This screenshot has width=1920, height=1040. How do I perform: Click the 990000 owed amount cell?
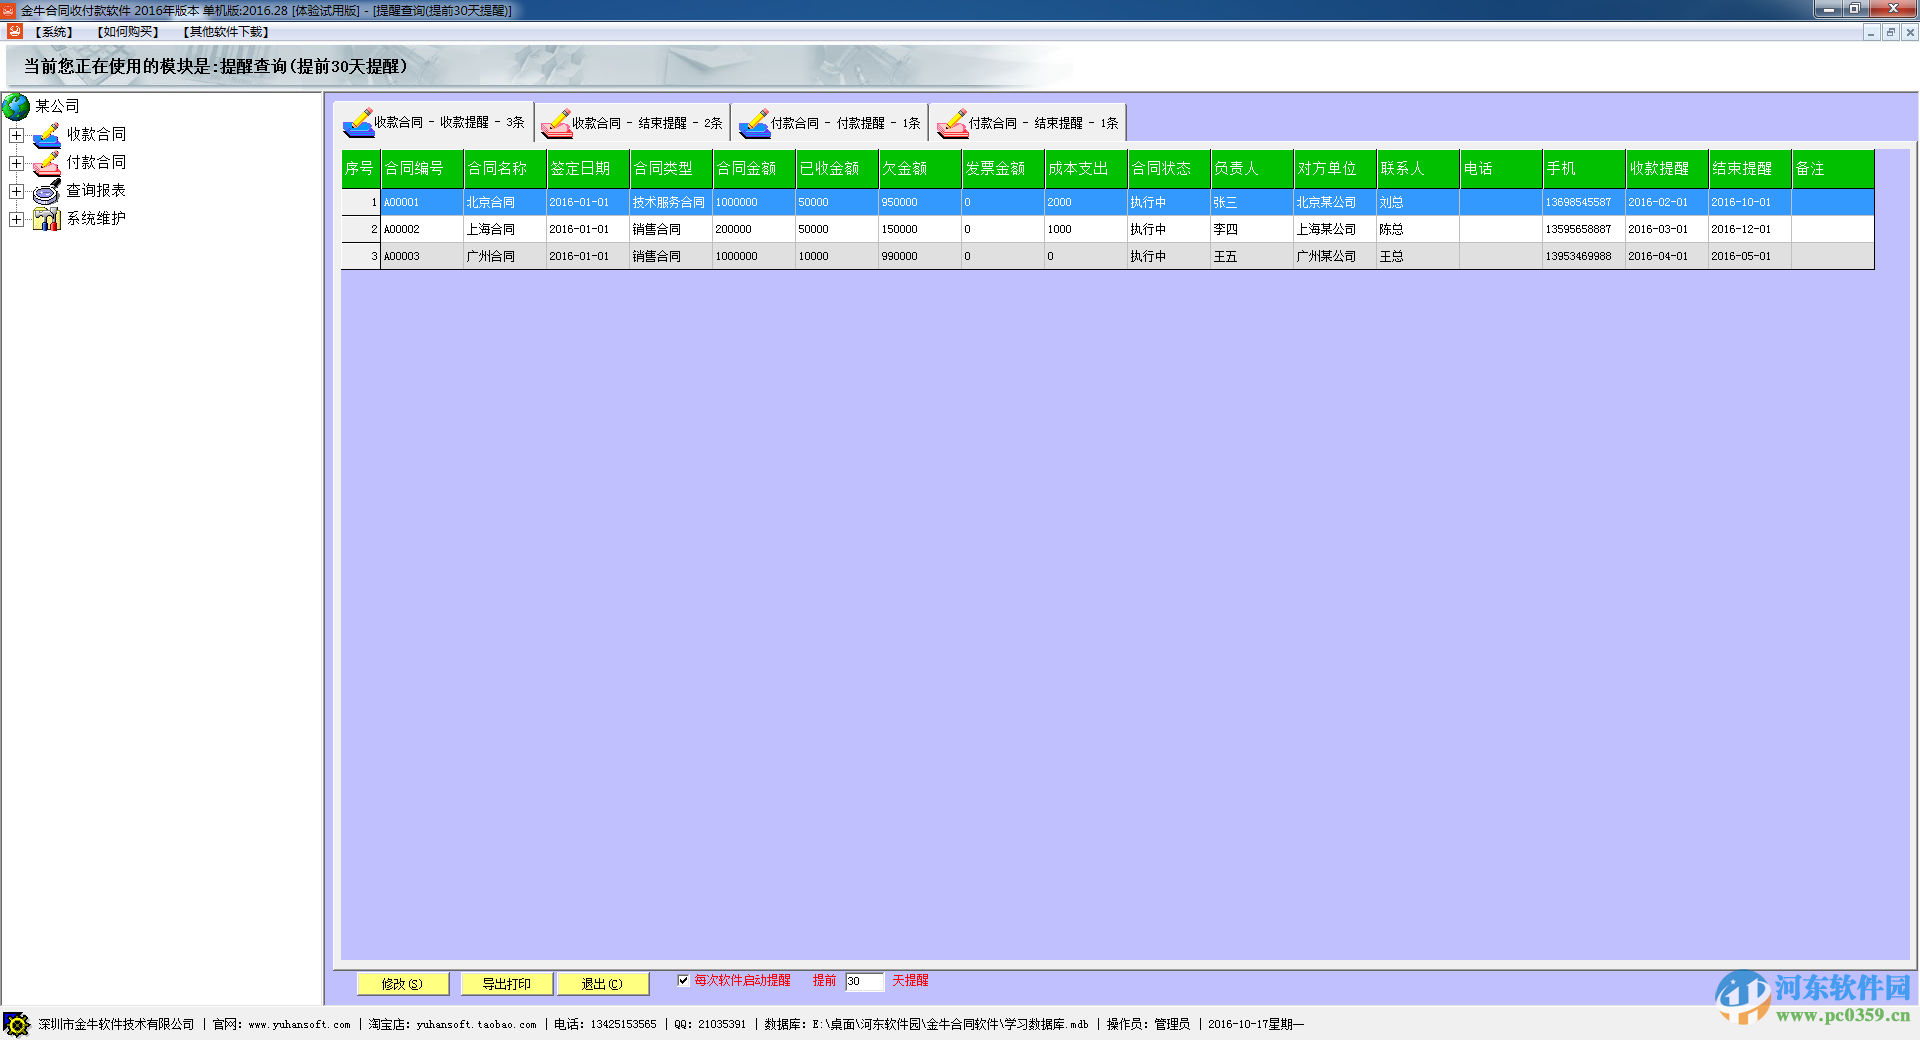920,256
